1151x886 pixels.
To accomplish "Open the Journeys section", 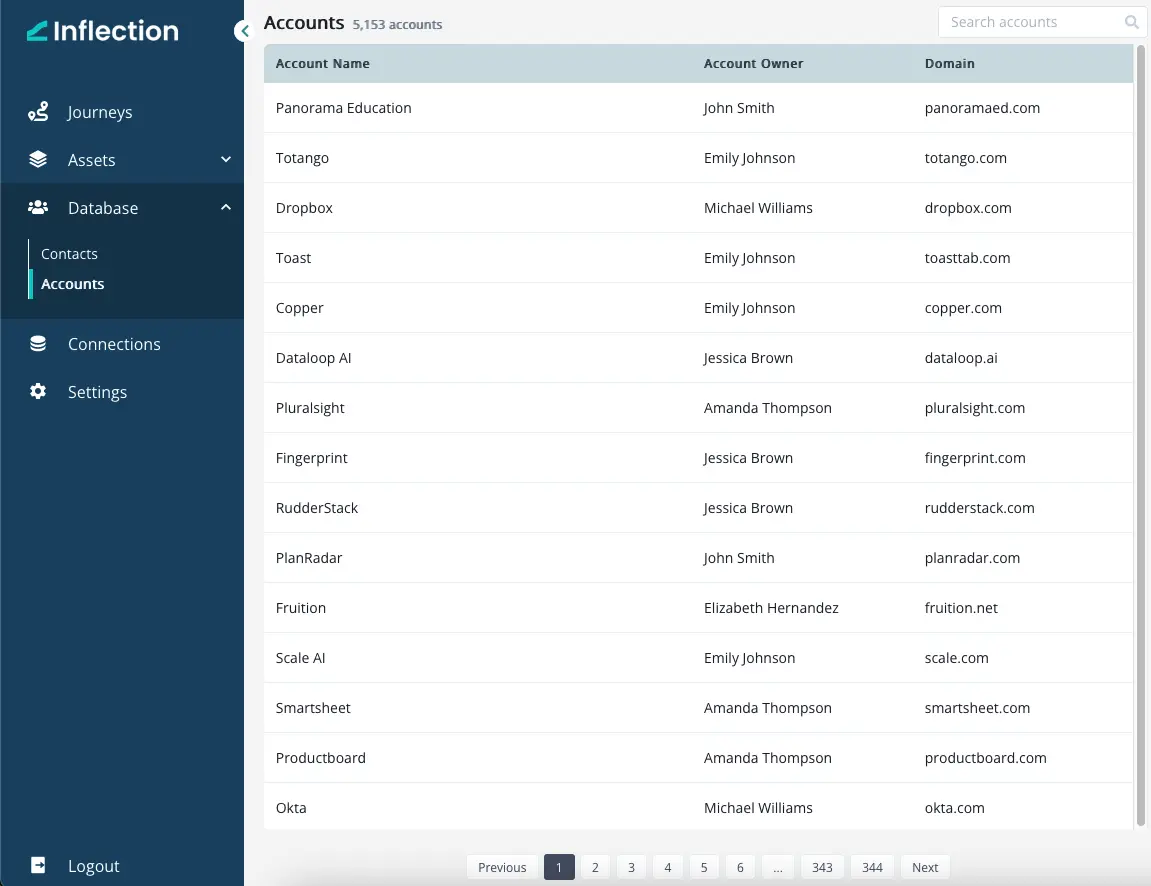I will tap(100, 112).
